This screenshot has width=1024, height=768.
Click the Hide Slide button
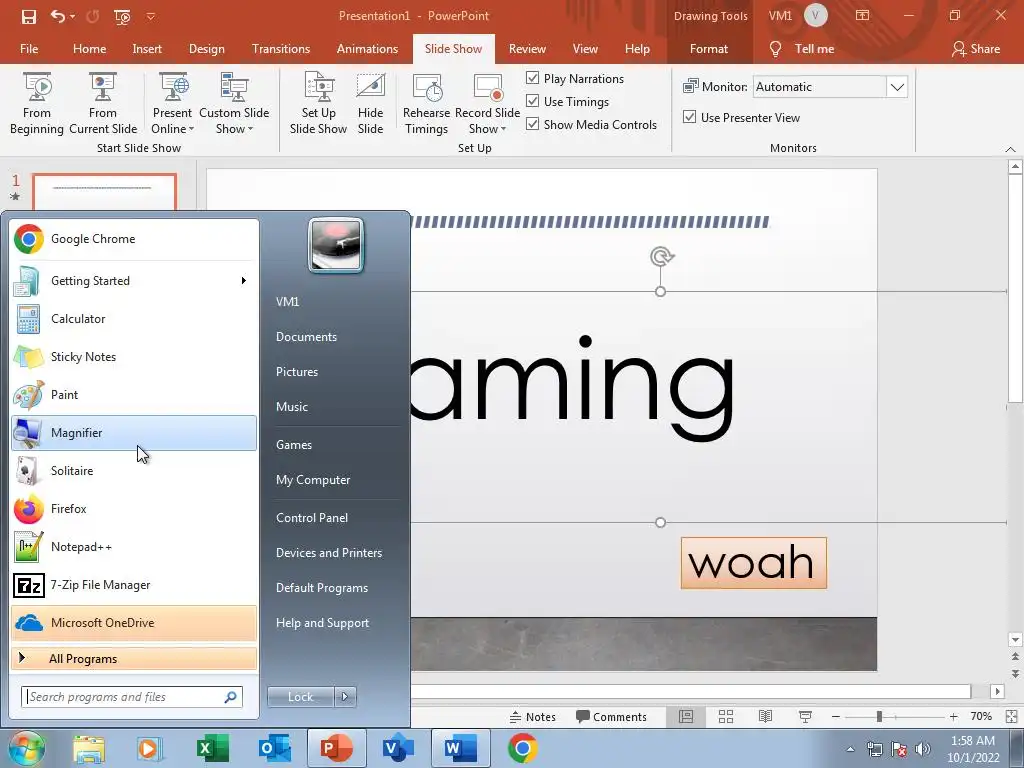[370, 104]
